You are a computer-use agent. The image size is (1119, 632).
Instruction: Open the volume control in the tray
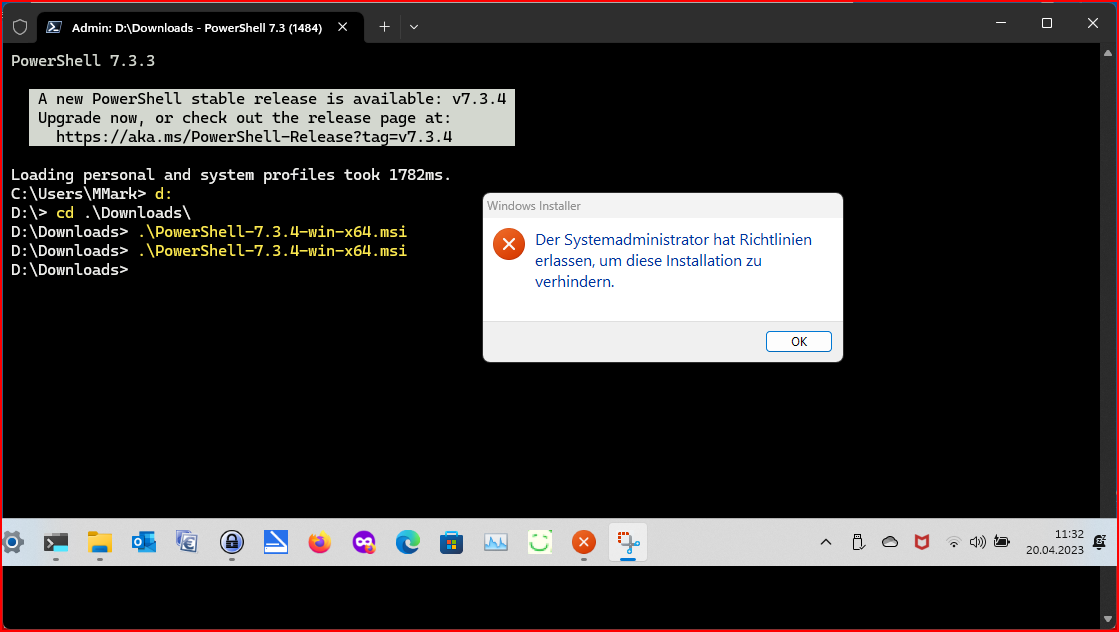[978, 542]
